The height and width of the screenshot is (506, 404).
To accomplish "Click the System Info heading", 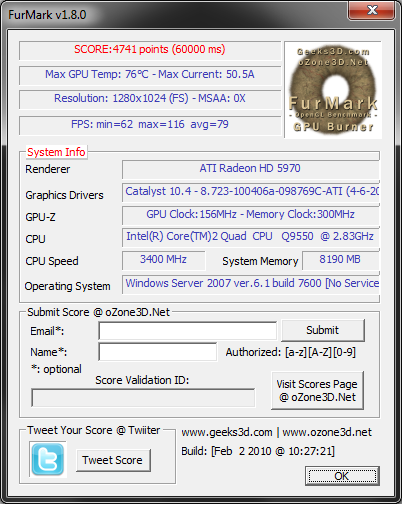I will pyautogui.click(x=56, y=152).
